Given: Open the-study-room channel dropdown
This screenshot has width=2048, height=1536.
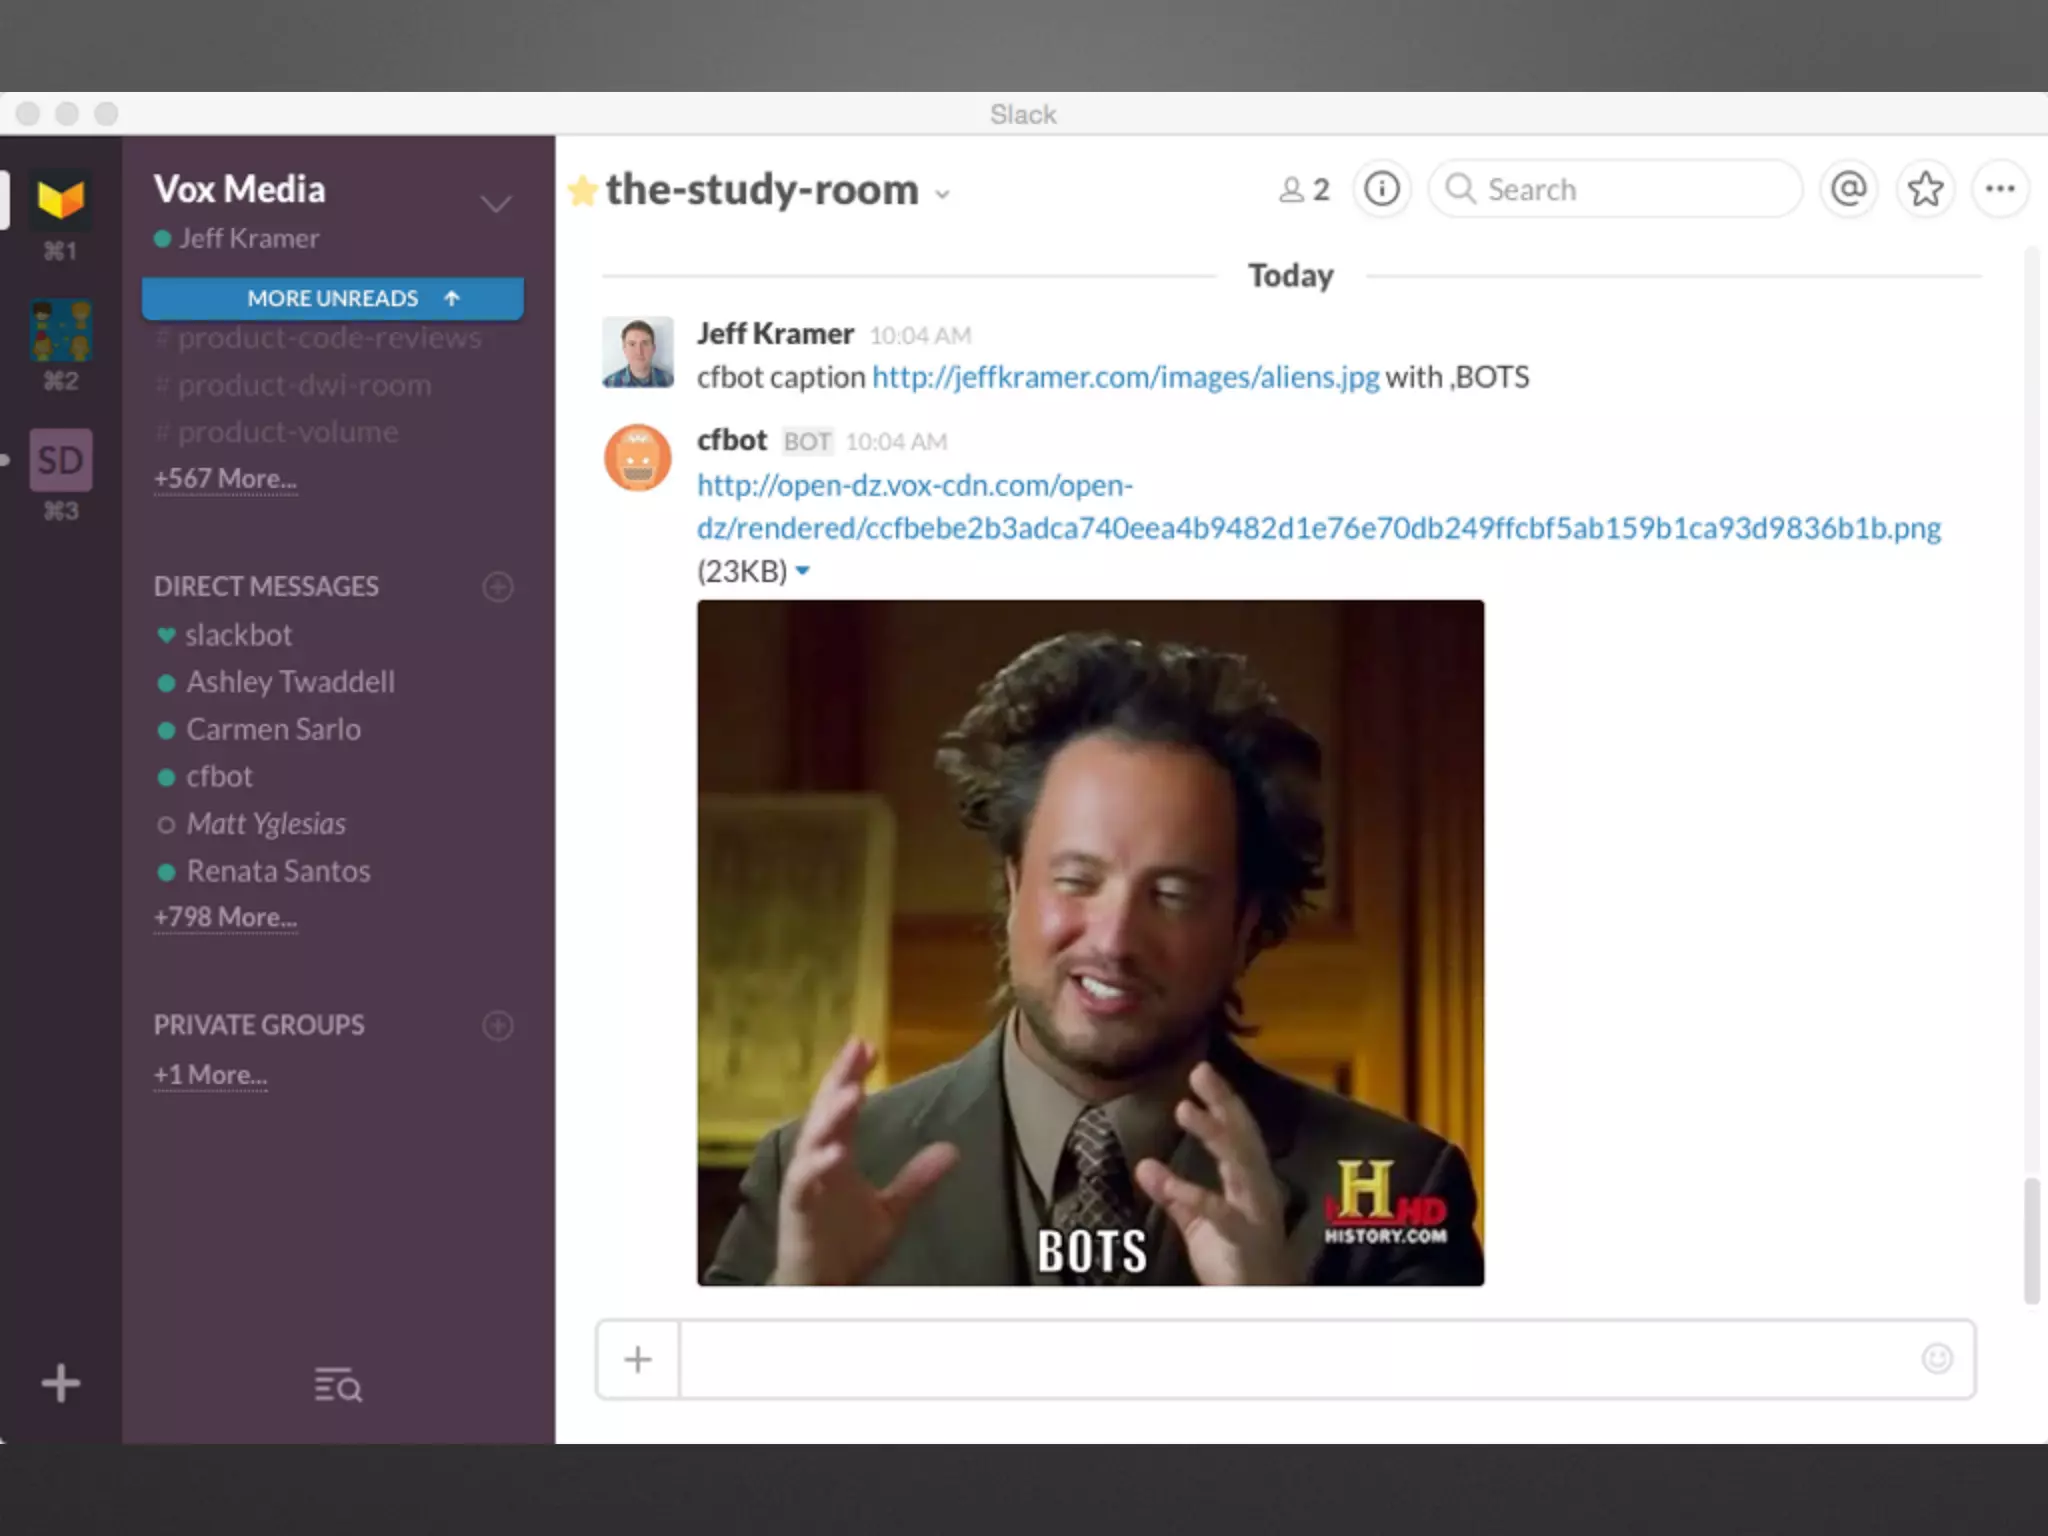Looking at the screenshot, I should pyautogui.click(x=943, y=194).
